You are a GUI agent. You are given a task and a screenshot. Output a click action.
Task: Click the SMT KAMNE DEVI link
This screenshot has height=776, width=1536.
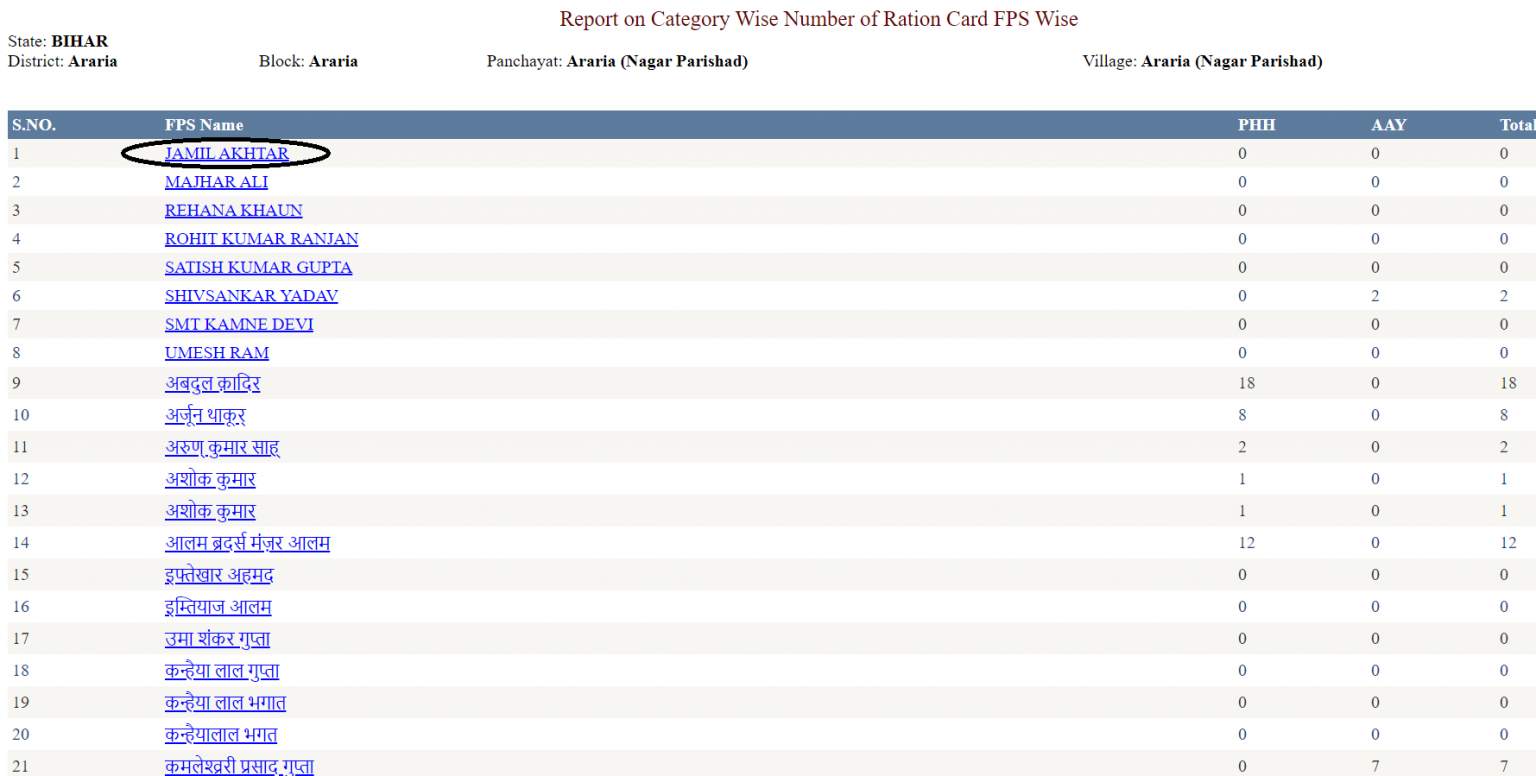(x=238, y=325)
